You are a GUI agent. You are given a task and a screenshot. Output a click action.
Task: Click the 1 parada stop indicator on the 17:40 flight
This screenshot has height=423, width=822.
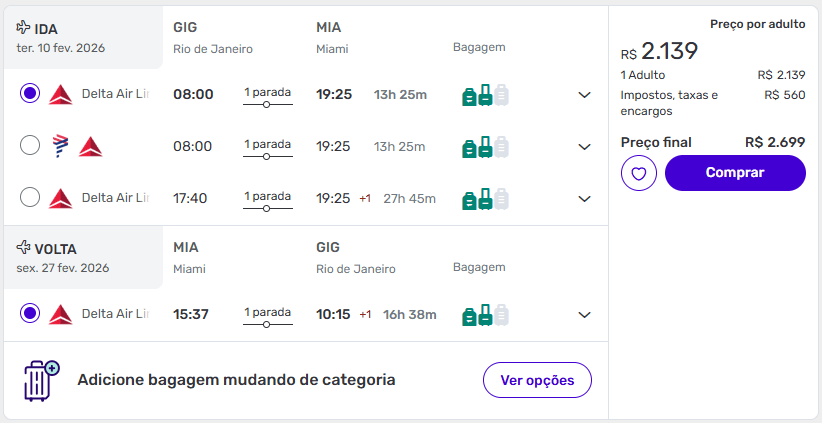pos(267,199)
